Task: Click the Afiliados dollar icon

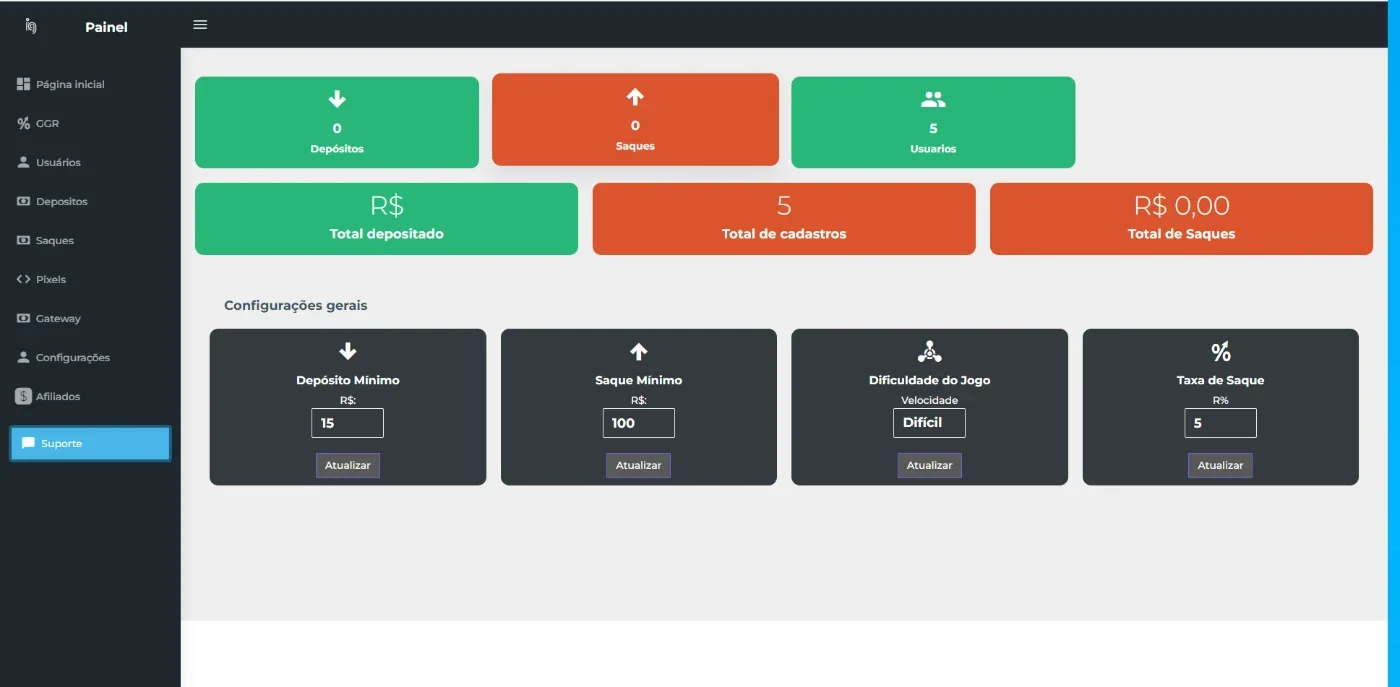Action: coord(24,396)
